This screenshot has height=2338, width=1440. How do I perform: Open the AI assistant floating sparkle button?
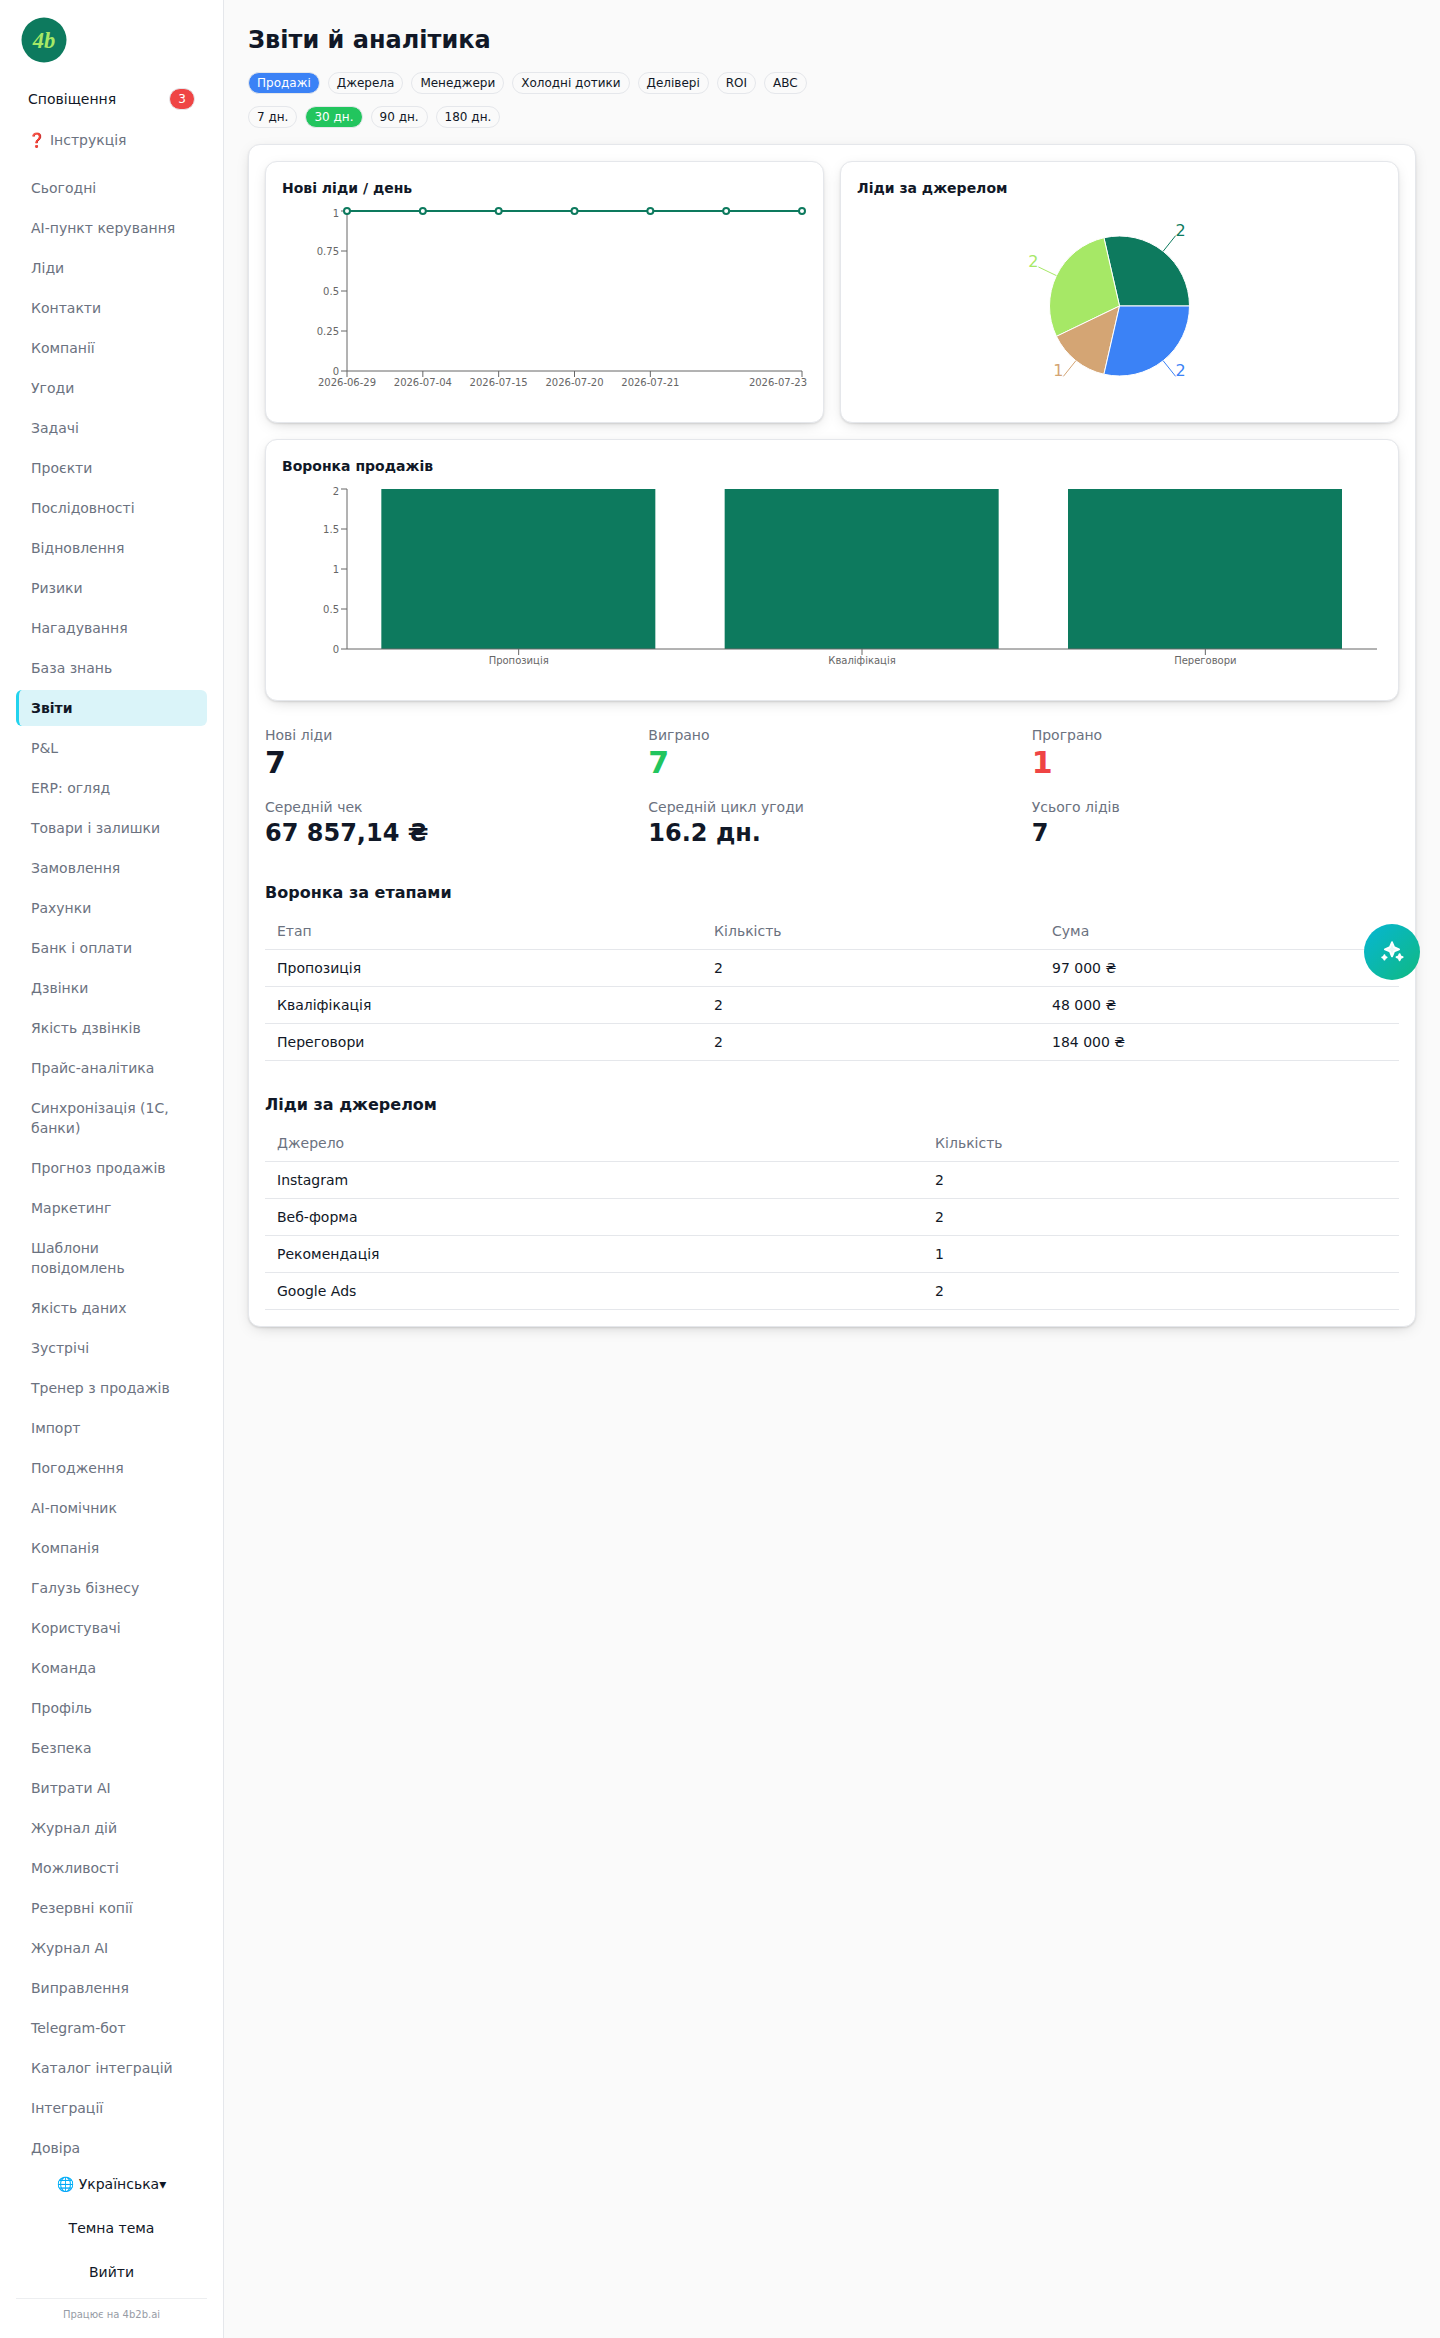click(x=1391, y=951)
